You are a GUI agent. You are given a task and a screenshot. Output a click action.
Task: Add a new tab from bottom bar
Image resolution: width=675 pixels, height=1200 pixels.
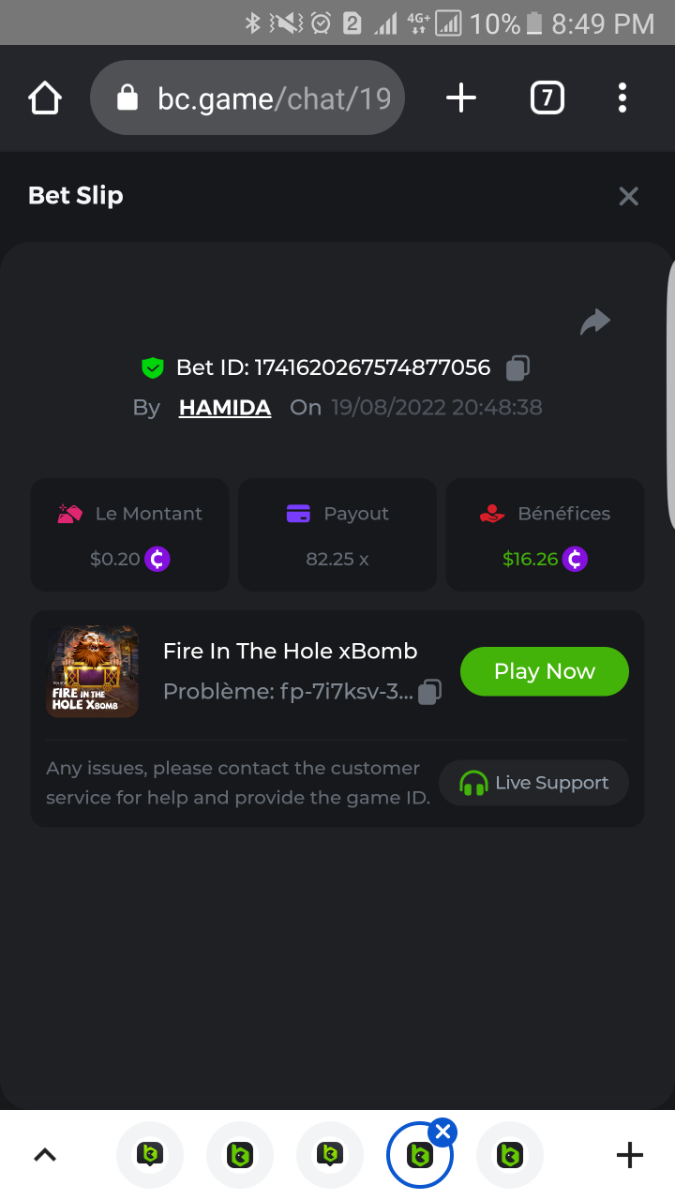[x=629, y=1155]
